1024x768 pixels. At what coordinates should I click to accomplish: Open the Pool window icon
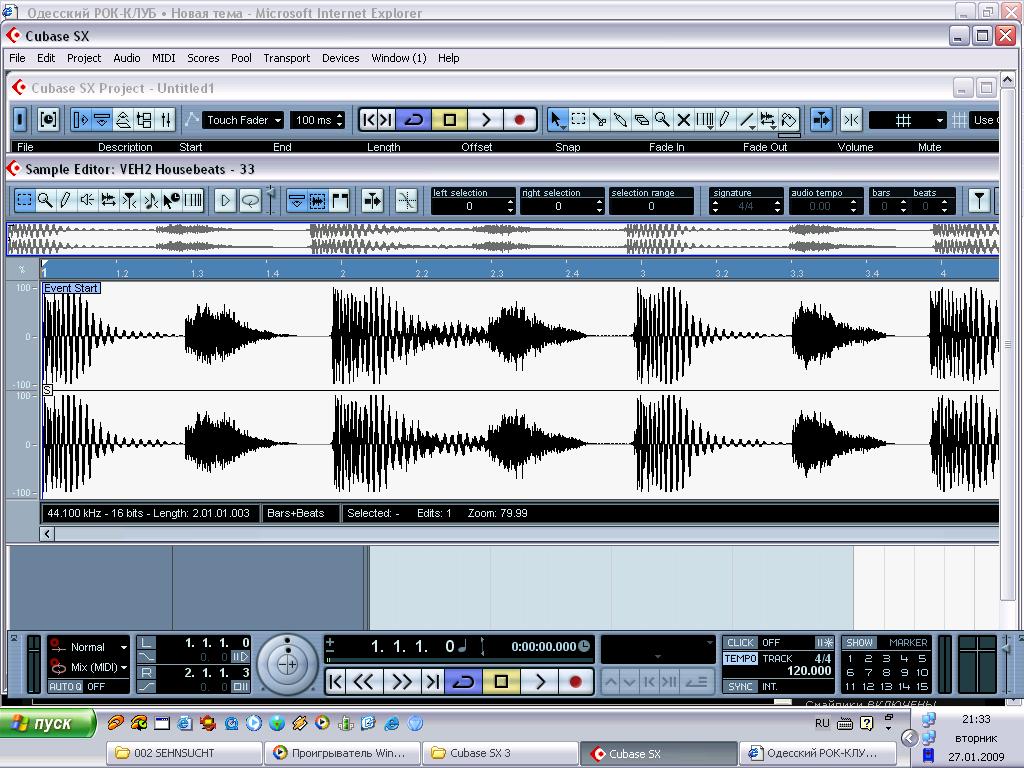[144, 120]
